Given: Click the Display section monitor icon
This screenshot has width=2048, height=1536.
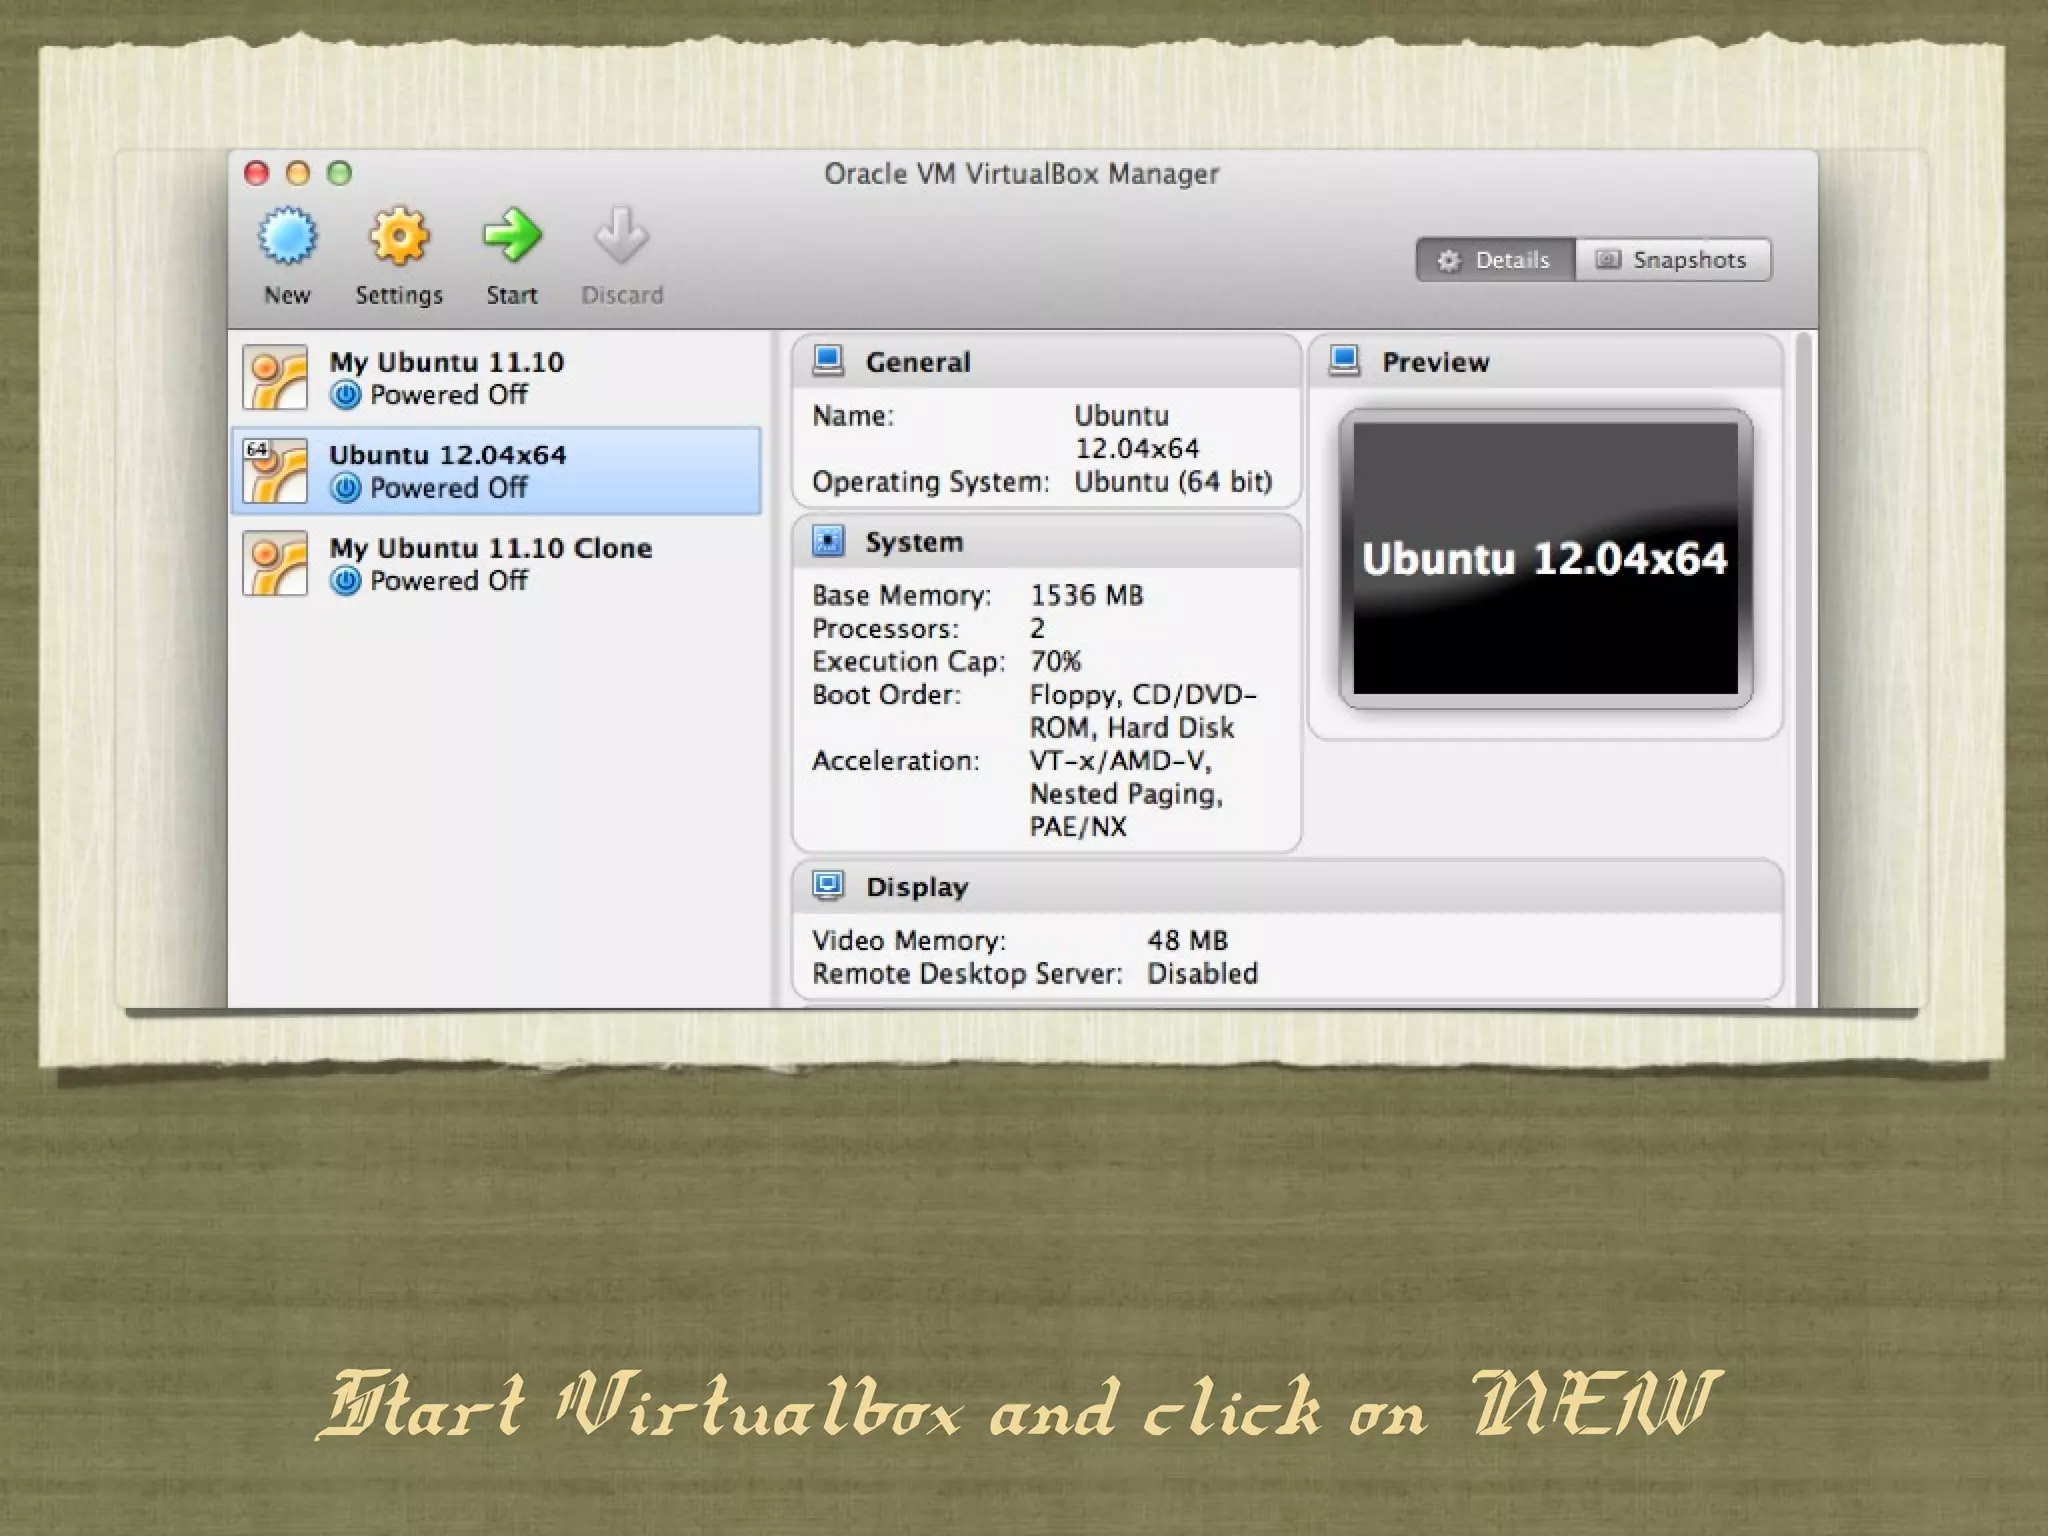Looking at the screenshot, I should click(828, 886).
